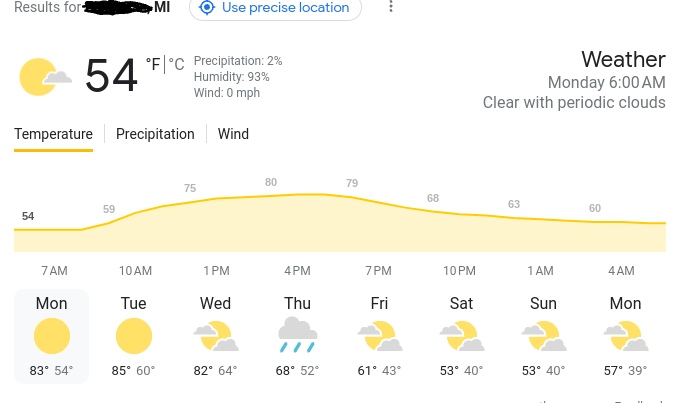
Task: Select the last Monday forecast, 57° high
Action: pos(626,336)
